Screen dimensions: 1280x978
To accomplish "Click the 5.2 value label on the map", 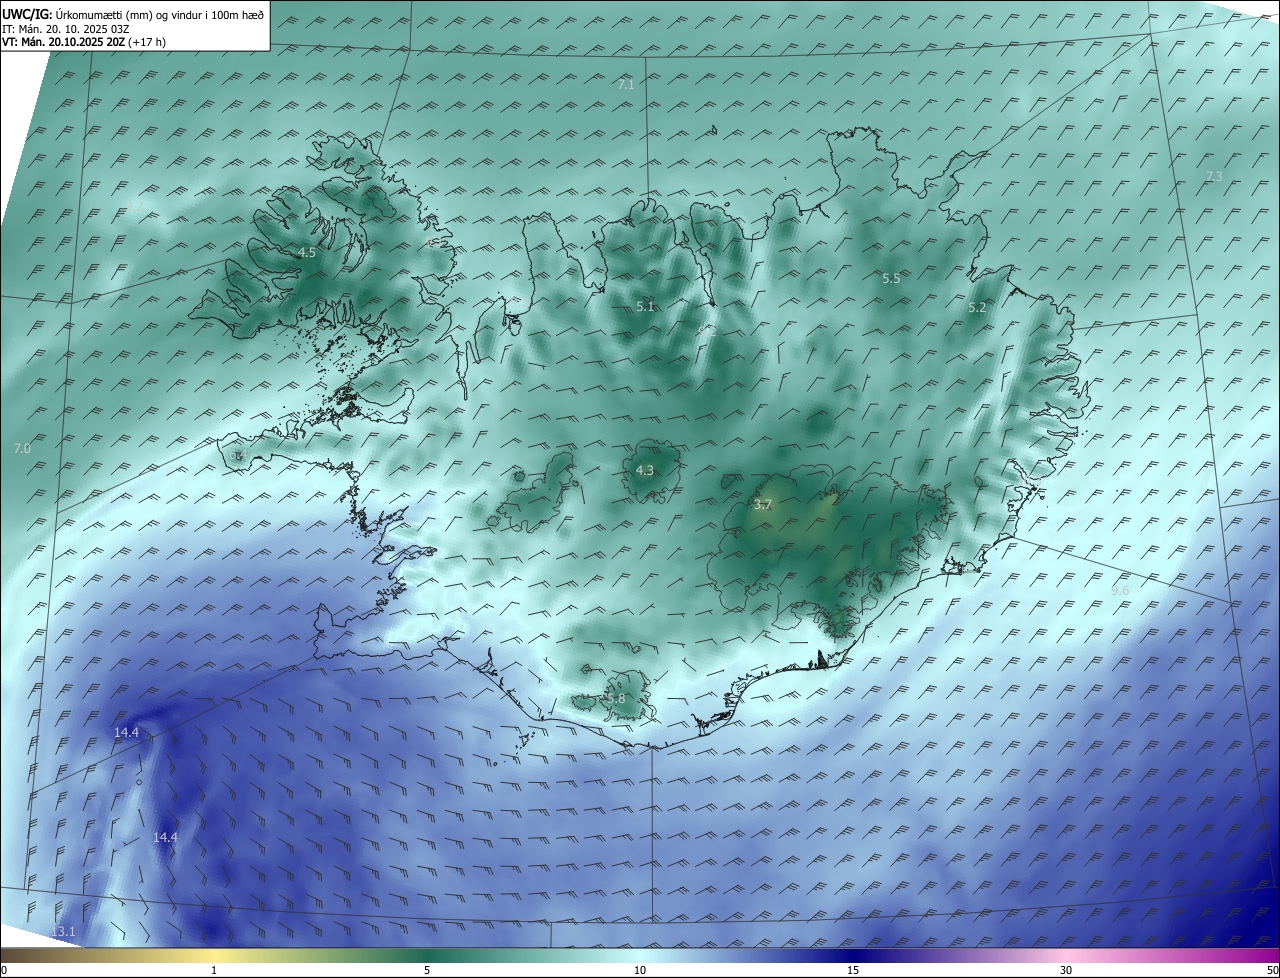I will click(x=977, y=308).
